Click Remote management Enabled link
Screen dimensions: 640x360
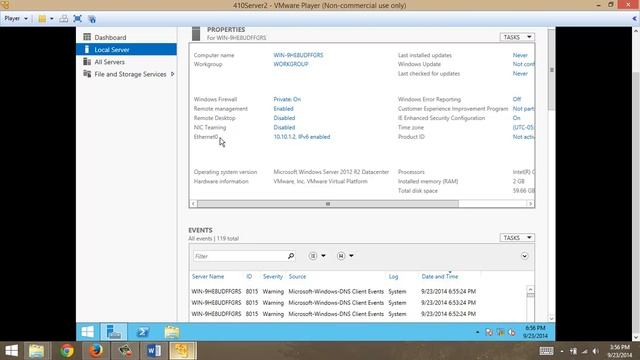coord(283,109)
